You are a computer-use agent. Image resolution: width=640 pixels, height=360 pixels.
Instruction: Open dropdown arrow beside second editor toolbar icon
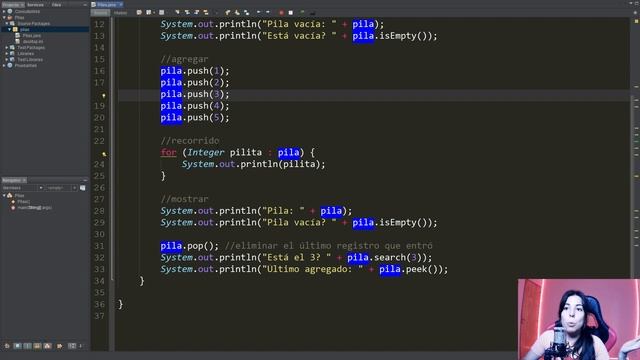153,12
